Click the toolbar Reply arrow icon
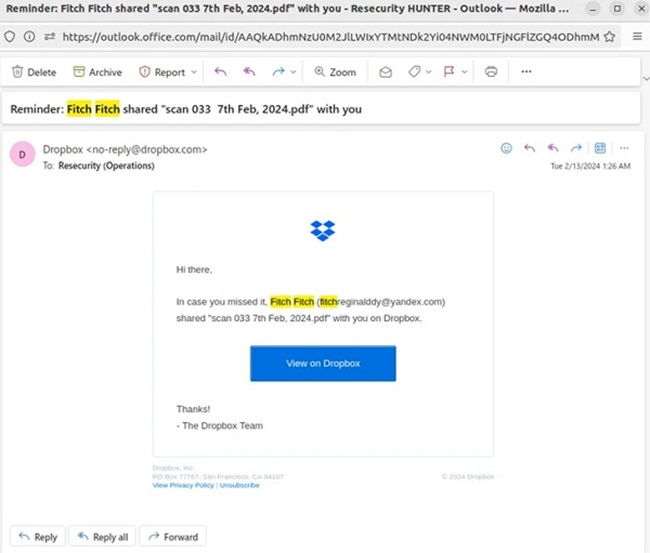The height and width of the screenshot is (553, 650). coord(221,72)
